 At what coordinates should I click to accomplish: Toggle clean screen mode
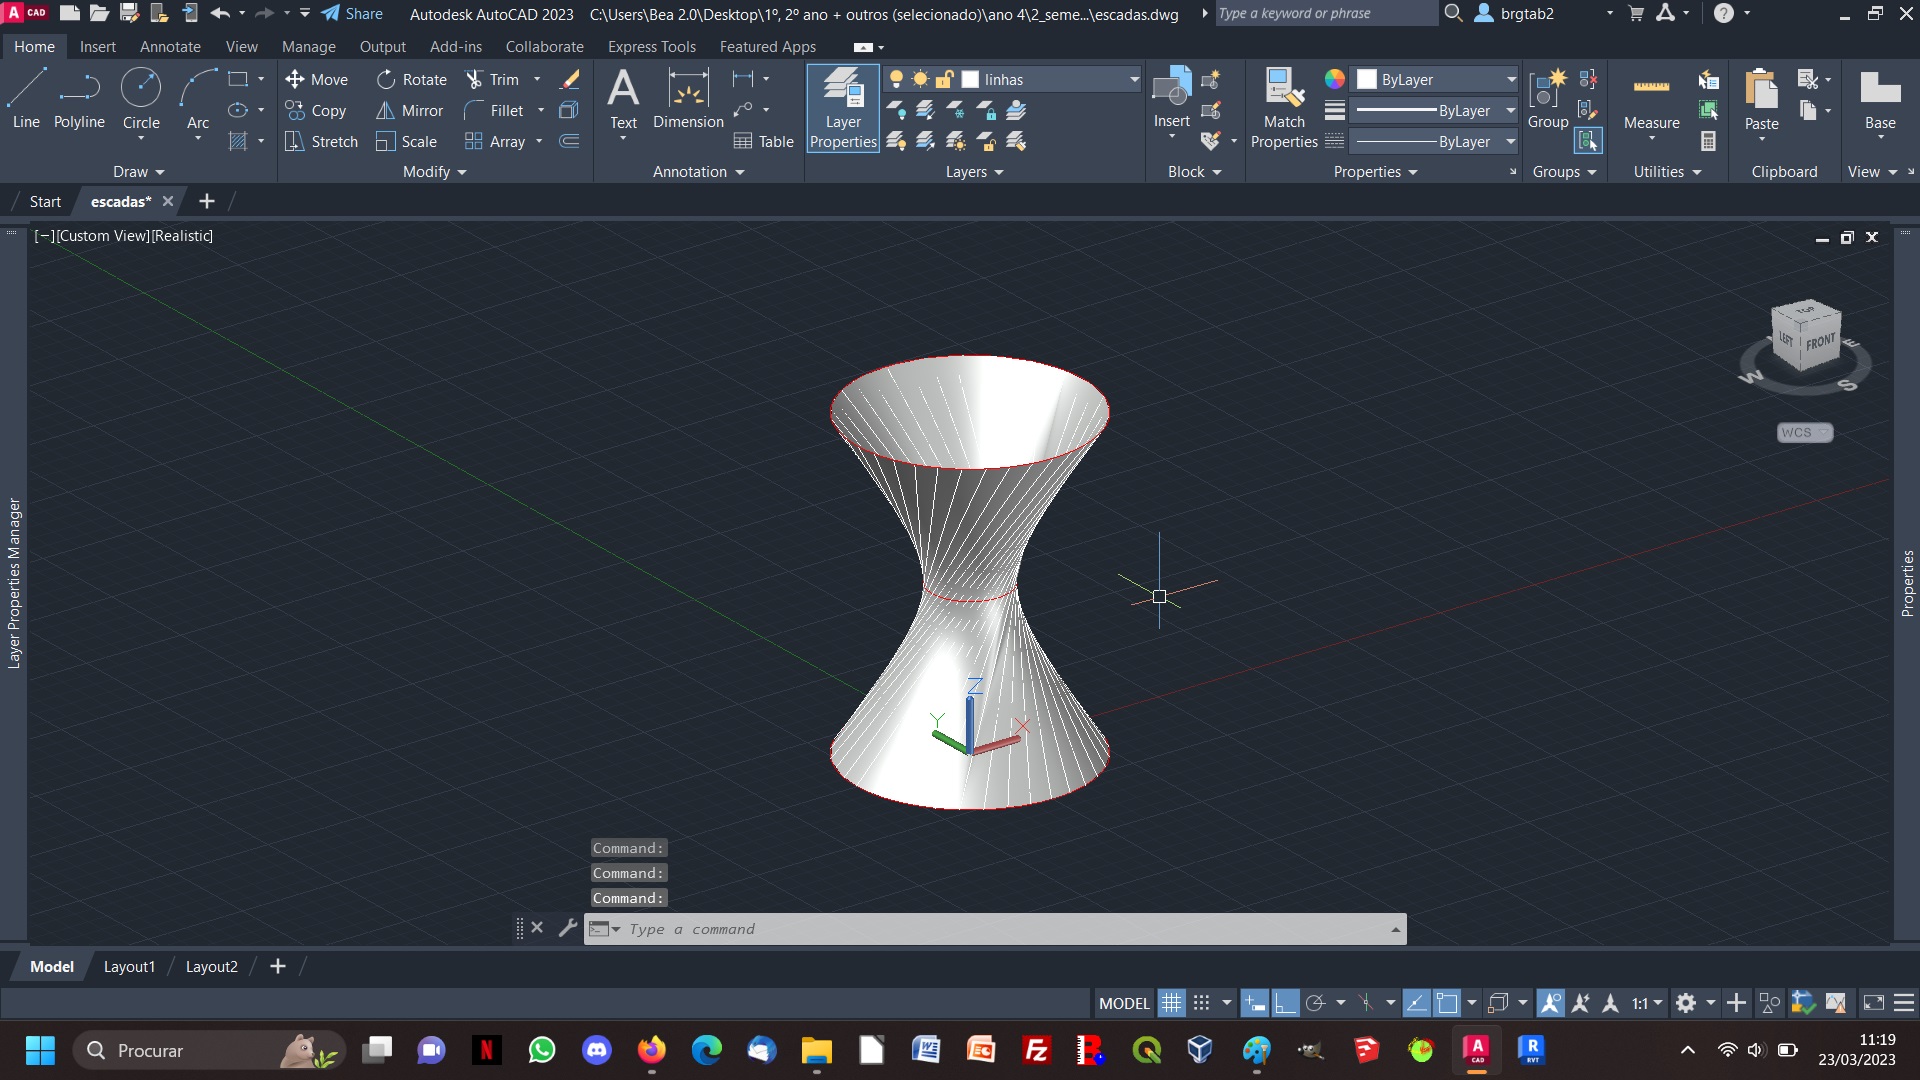coord(1874,1003)
